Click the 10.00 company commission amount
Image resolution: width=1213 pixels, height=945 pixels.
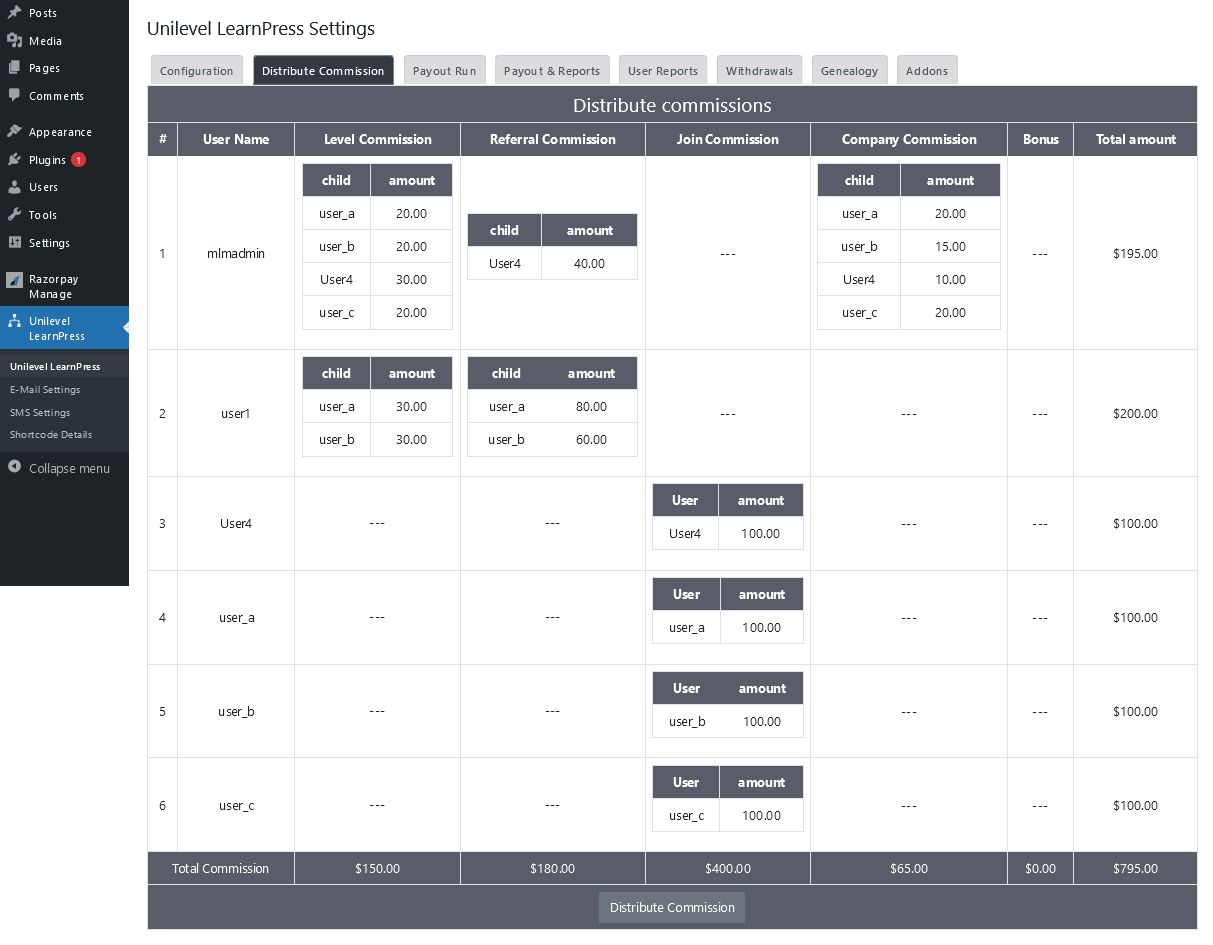pos(950,279)
